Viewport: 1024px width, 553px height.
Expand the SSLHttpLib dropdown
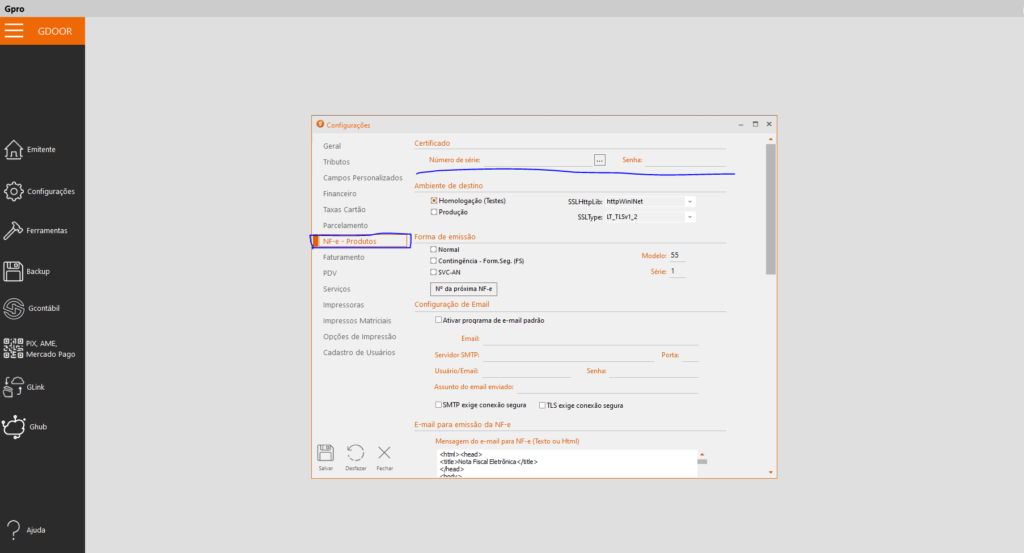point(689,201)
